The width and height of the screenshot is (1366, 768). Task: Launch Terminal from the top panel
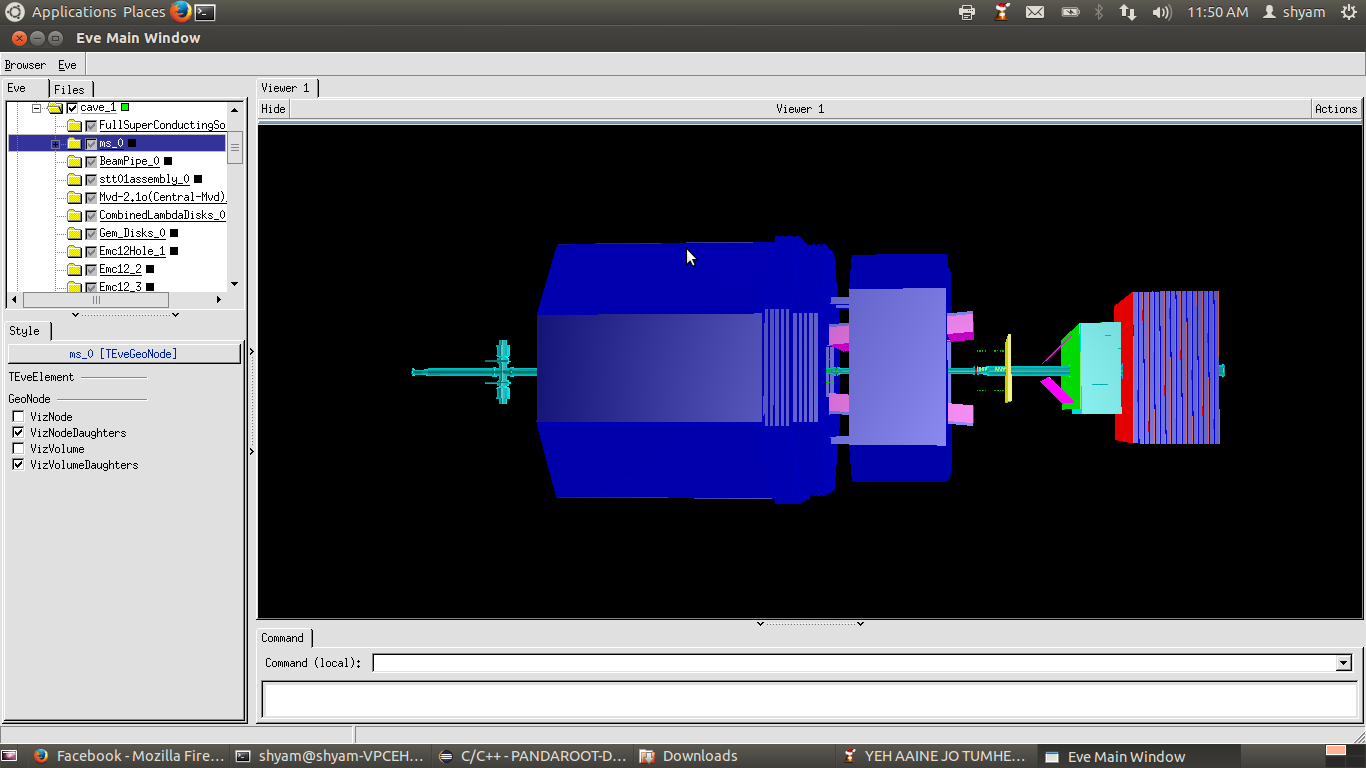coord(205,12)
